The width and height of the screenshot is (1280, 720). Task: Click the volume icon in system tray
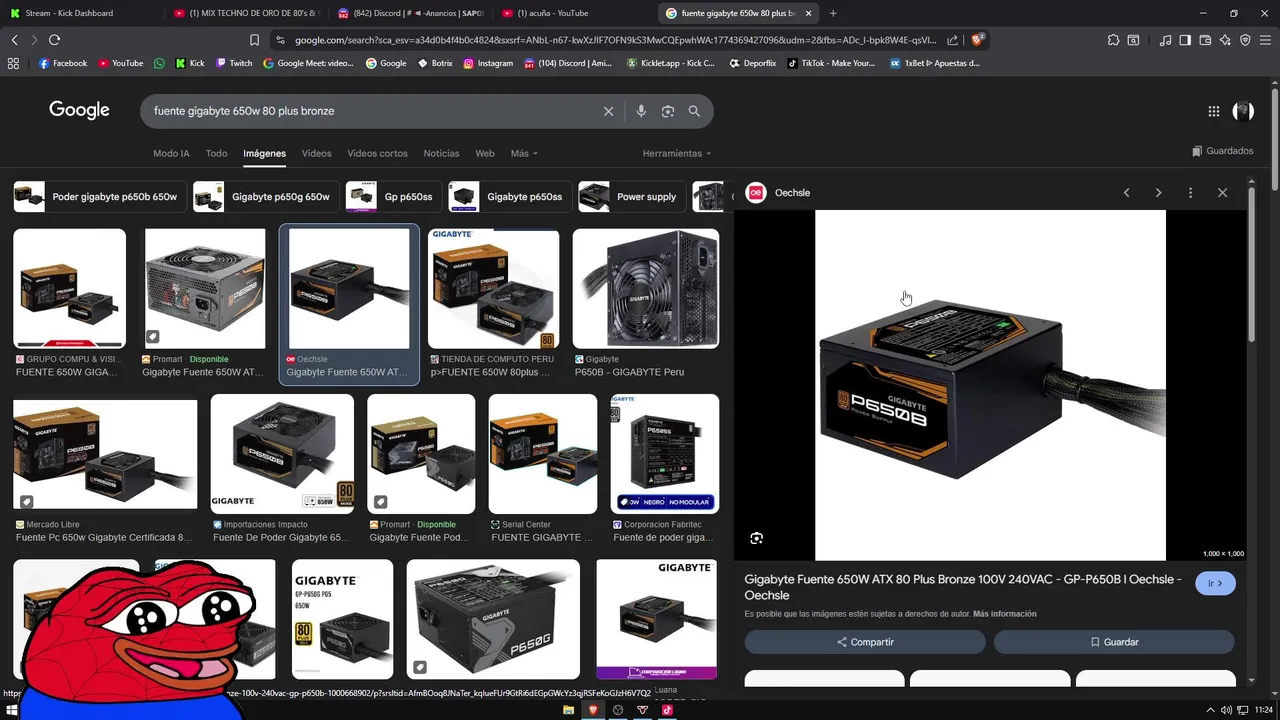[1226, 710]
